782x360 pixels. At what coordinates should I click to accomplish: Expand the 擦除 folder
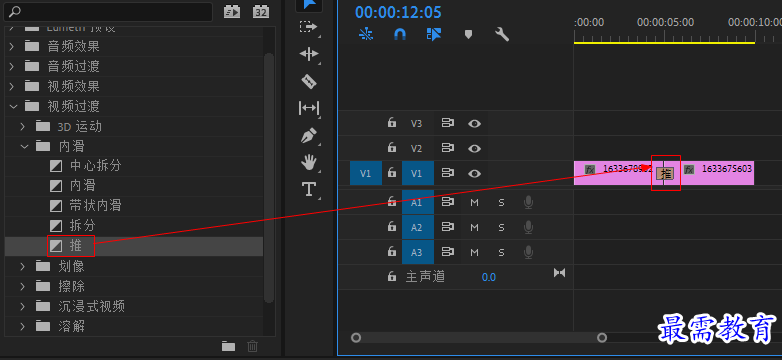click(x=23, y=286)
